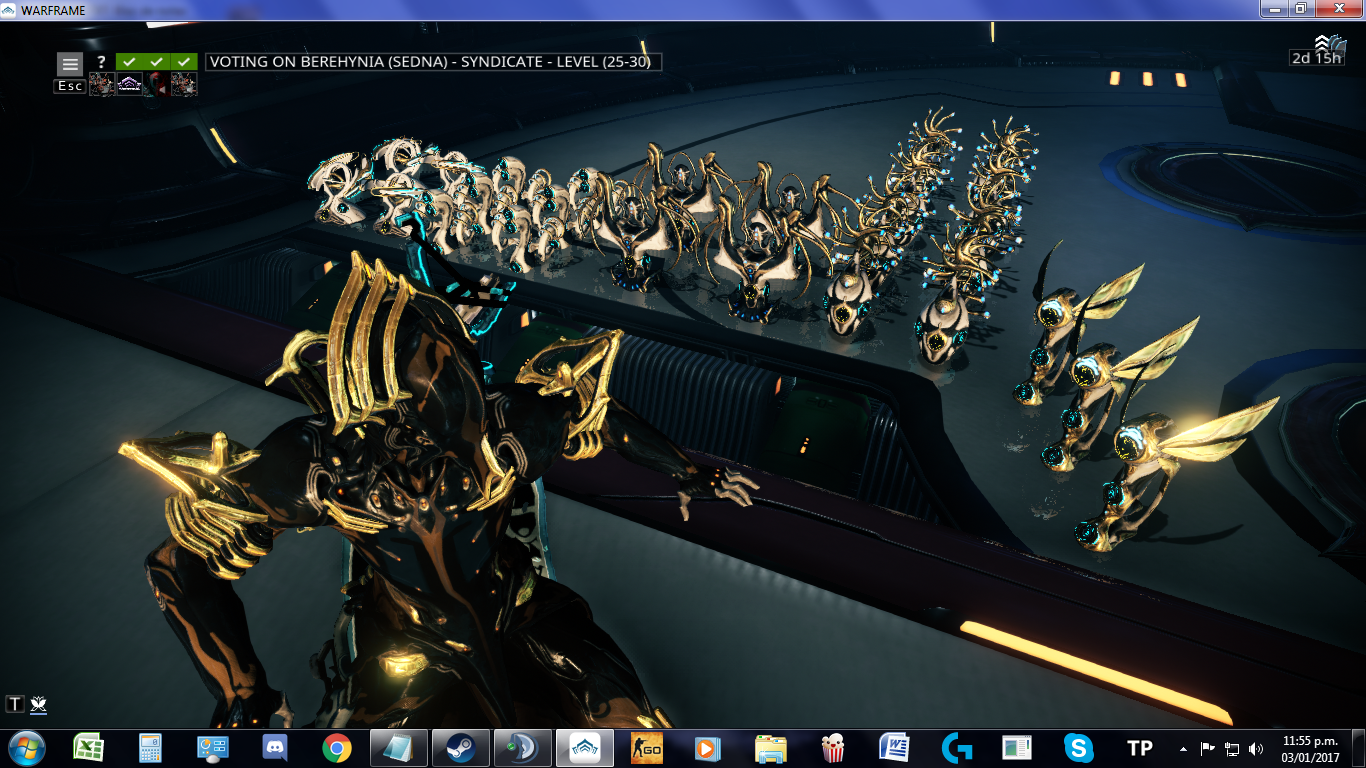Screen dimensions: 1366x768
Task: Restore down the Warframe window
Action: [x=1301, y=9]
